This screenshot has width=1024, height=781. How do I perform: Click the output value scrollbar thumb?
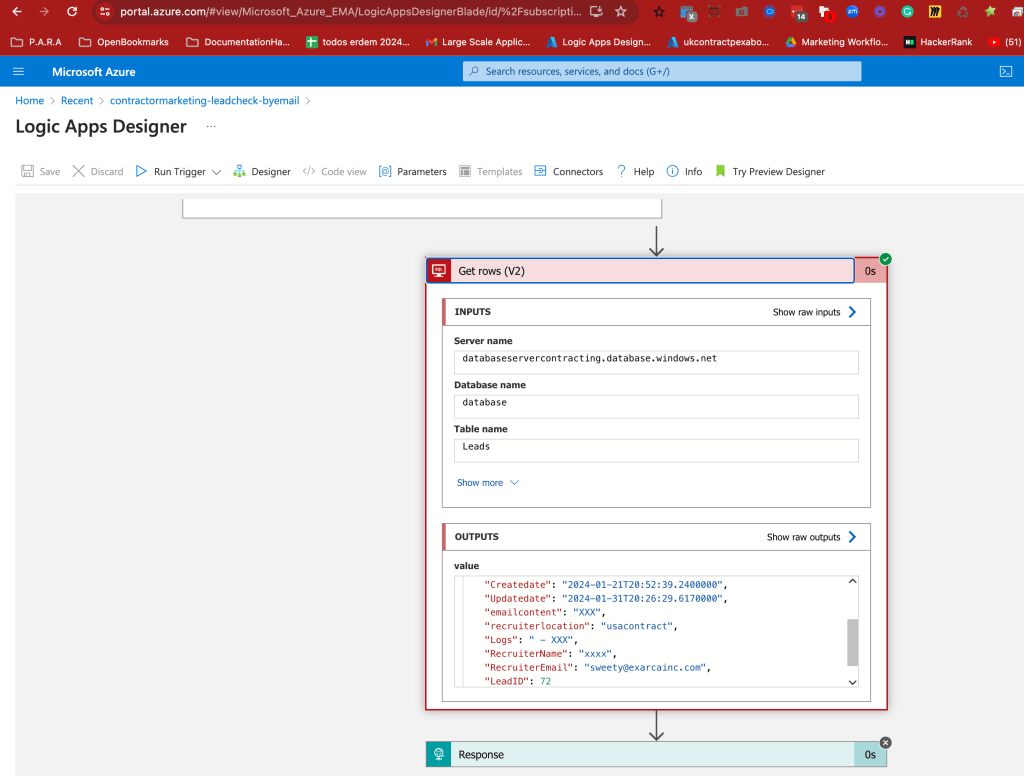[x=852, y=642]
